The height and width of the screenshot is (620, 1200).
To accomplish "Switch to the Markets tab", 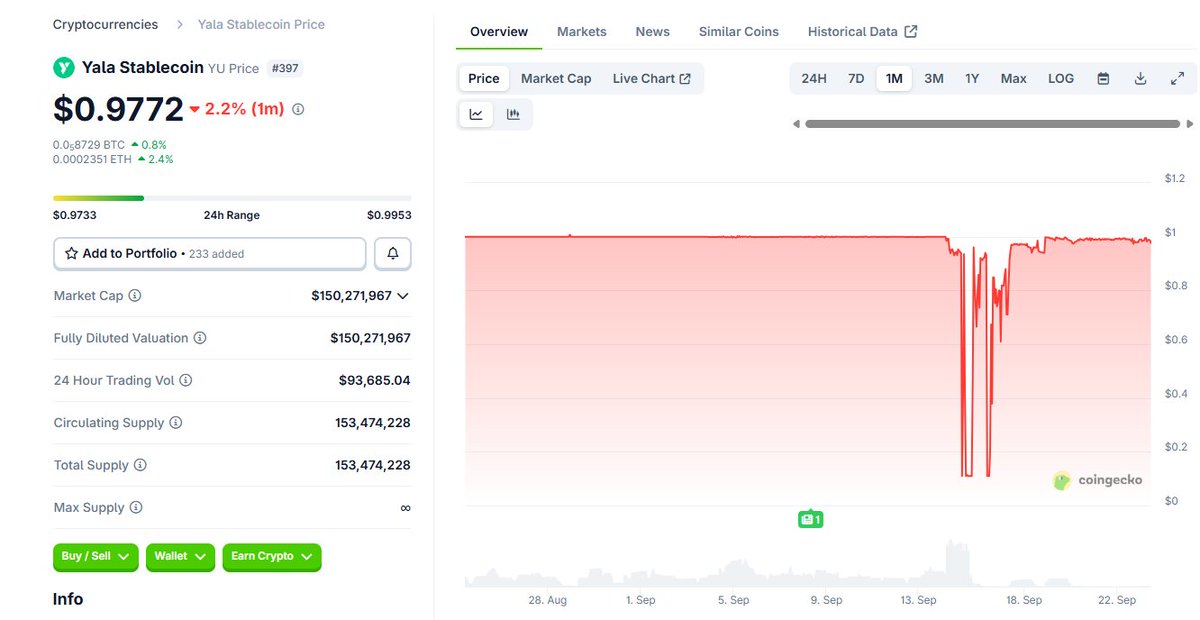I will pyautogui.click(x=582, y=31).
